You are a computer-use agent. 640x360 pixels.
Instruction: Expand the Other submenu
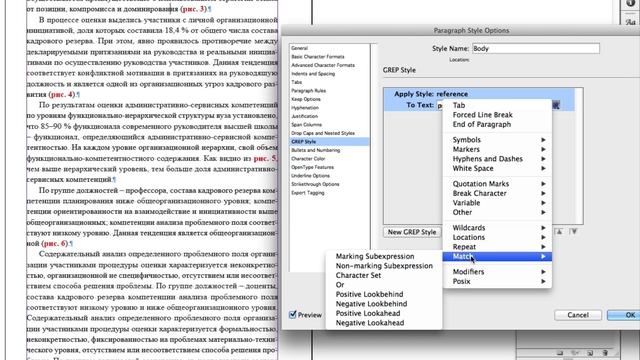pyautogui.click(x=497, y=212)
